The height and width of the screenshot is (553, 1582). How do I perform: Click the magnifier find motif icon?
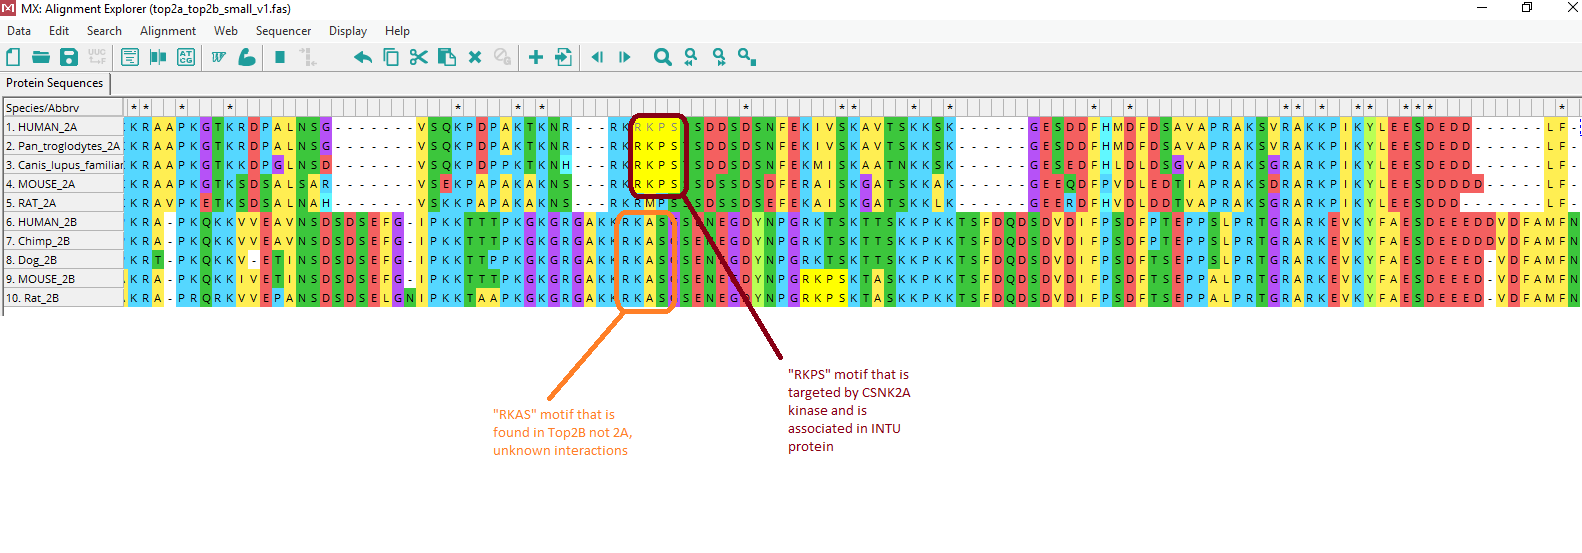pyautogui.click(x=662, y=58)
